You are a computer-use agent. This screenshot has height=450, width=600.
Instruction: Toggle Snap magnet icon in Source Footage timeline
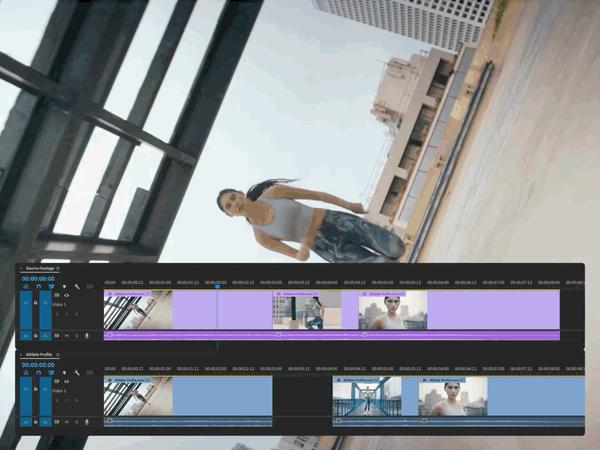(39, 286)
